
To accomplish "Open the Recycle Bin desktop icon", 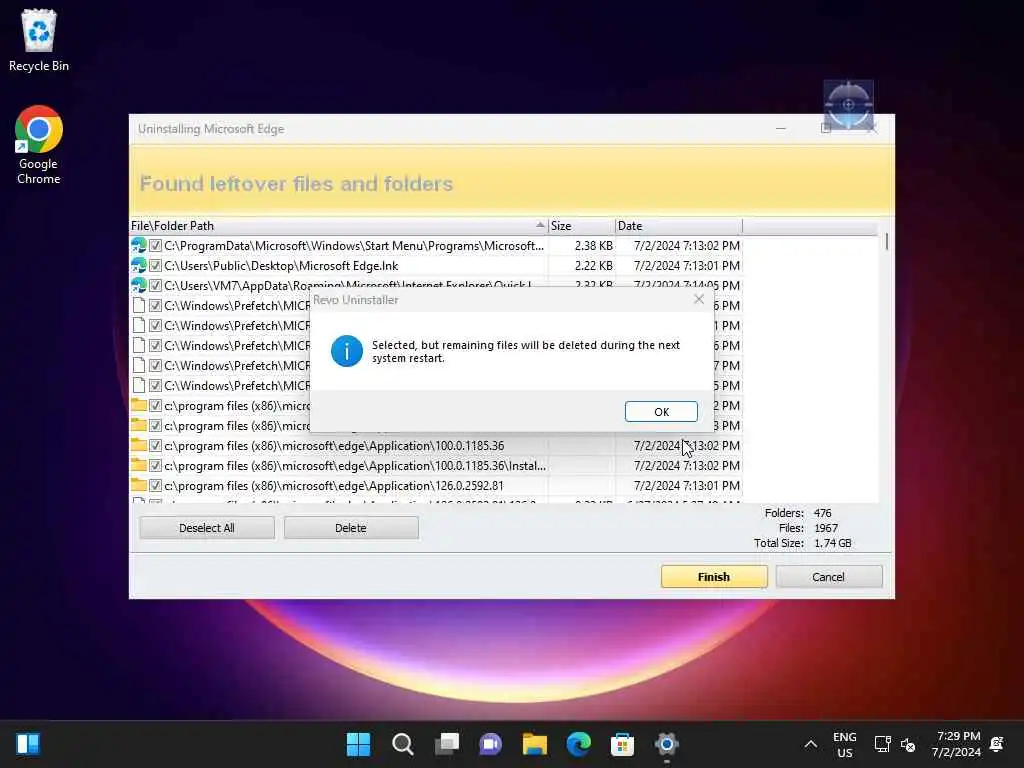I will [x=39, y=40].
